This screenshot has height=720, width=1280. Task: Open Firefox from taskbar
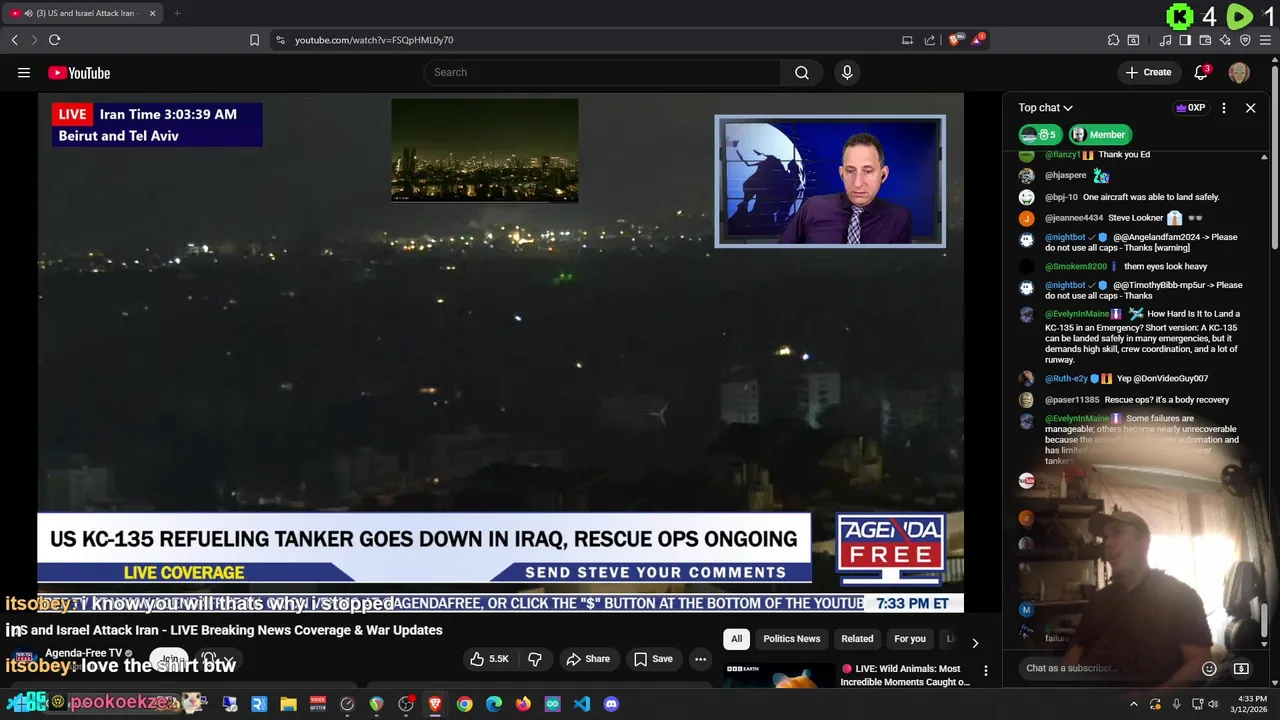pos(523,704)
